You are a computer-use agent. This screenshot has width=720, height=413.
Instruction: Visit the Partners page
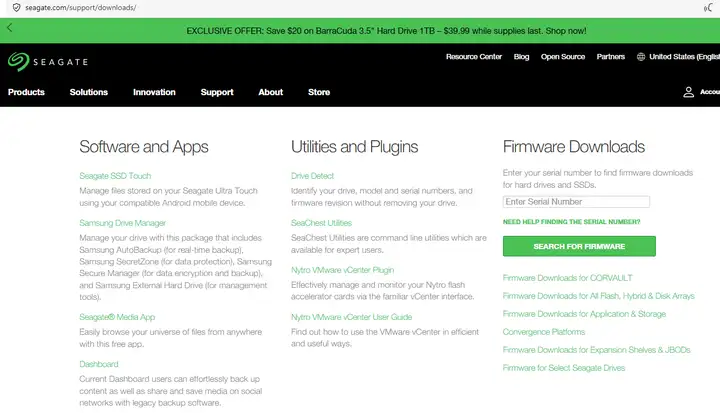click(611, 57)
